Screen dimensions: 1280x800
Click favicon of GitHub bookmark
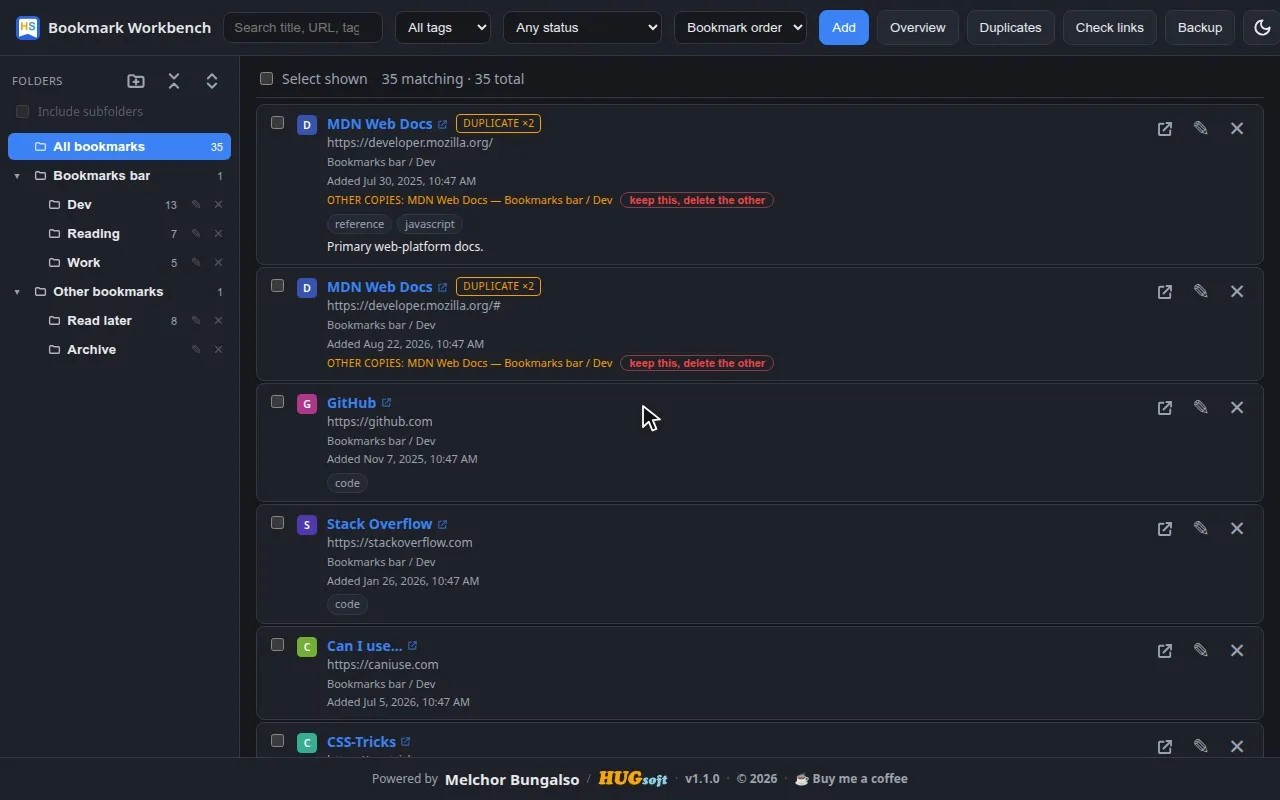point(307,404)
